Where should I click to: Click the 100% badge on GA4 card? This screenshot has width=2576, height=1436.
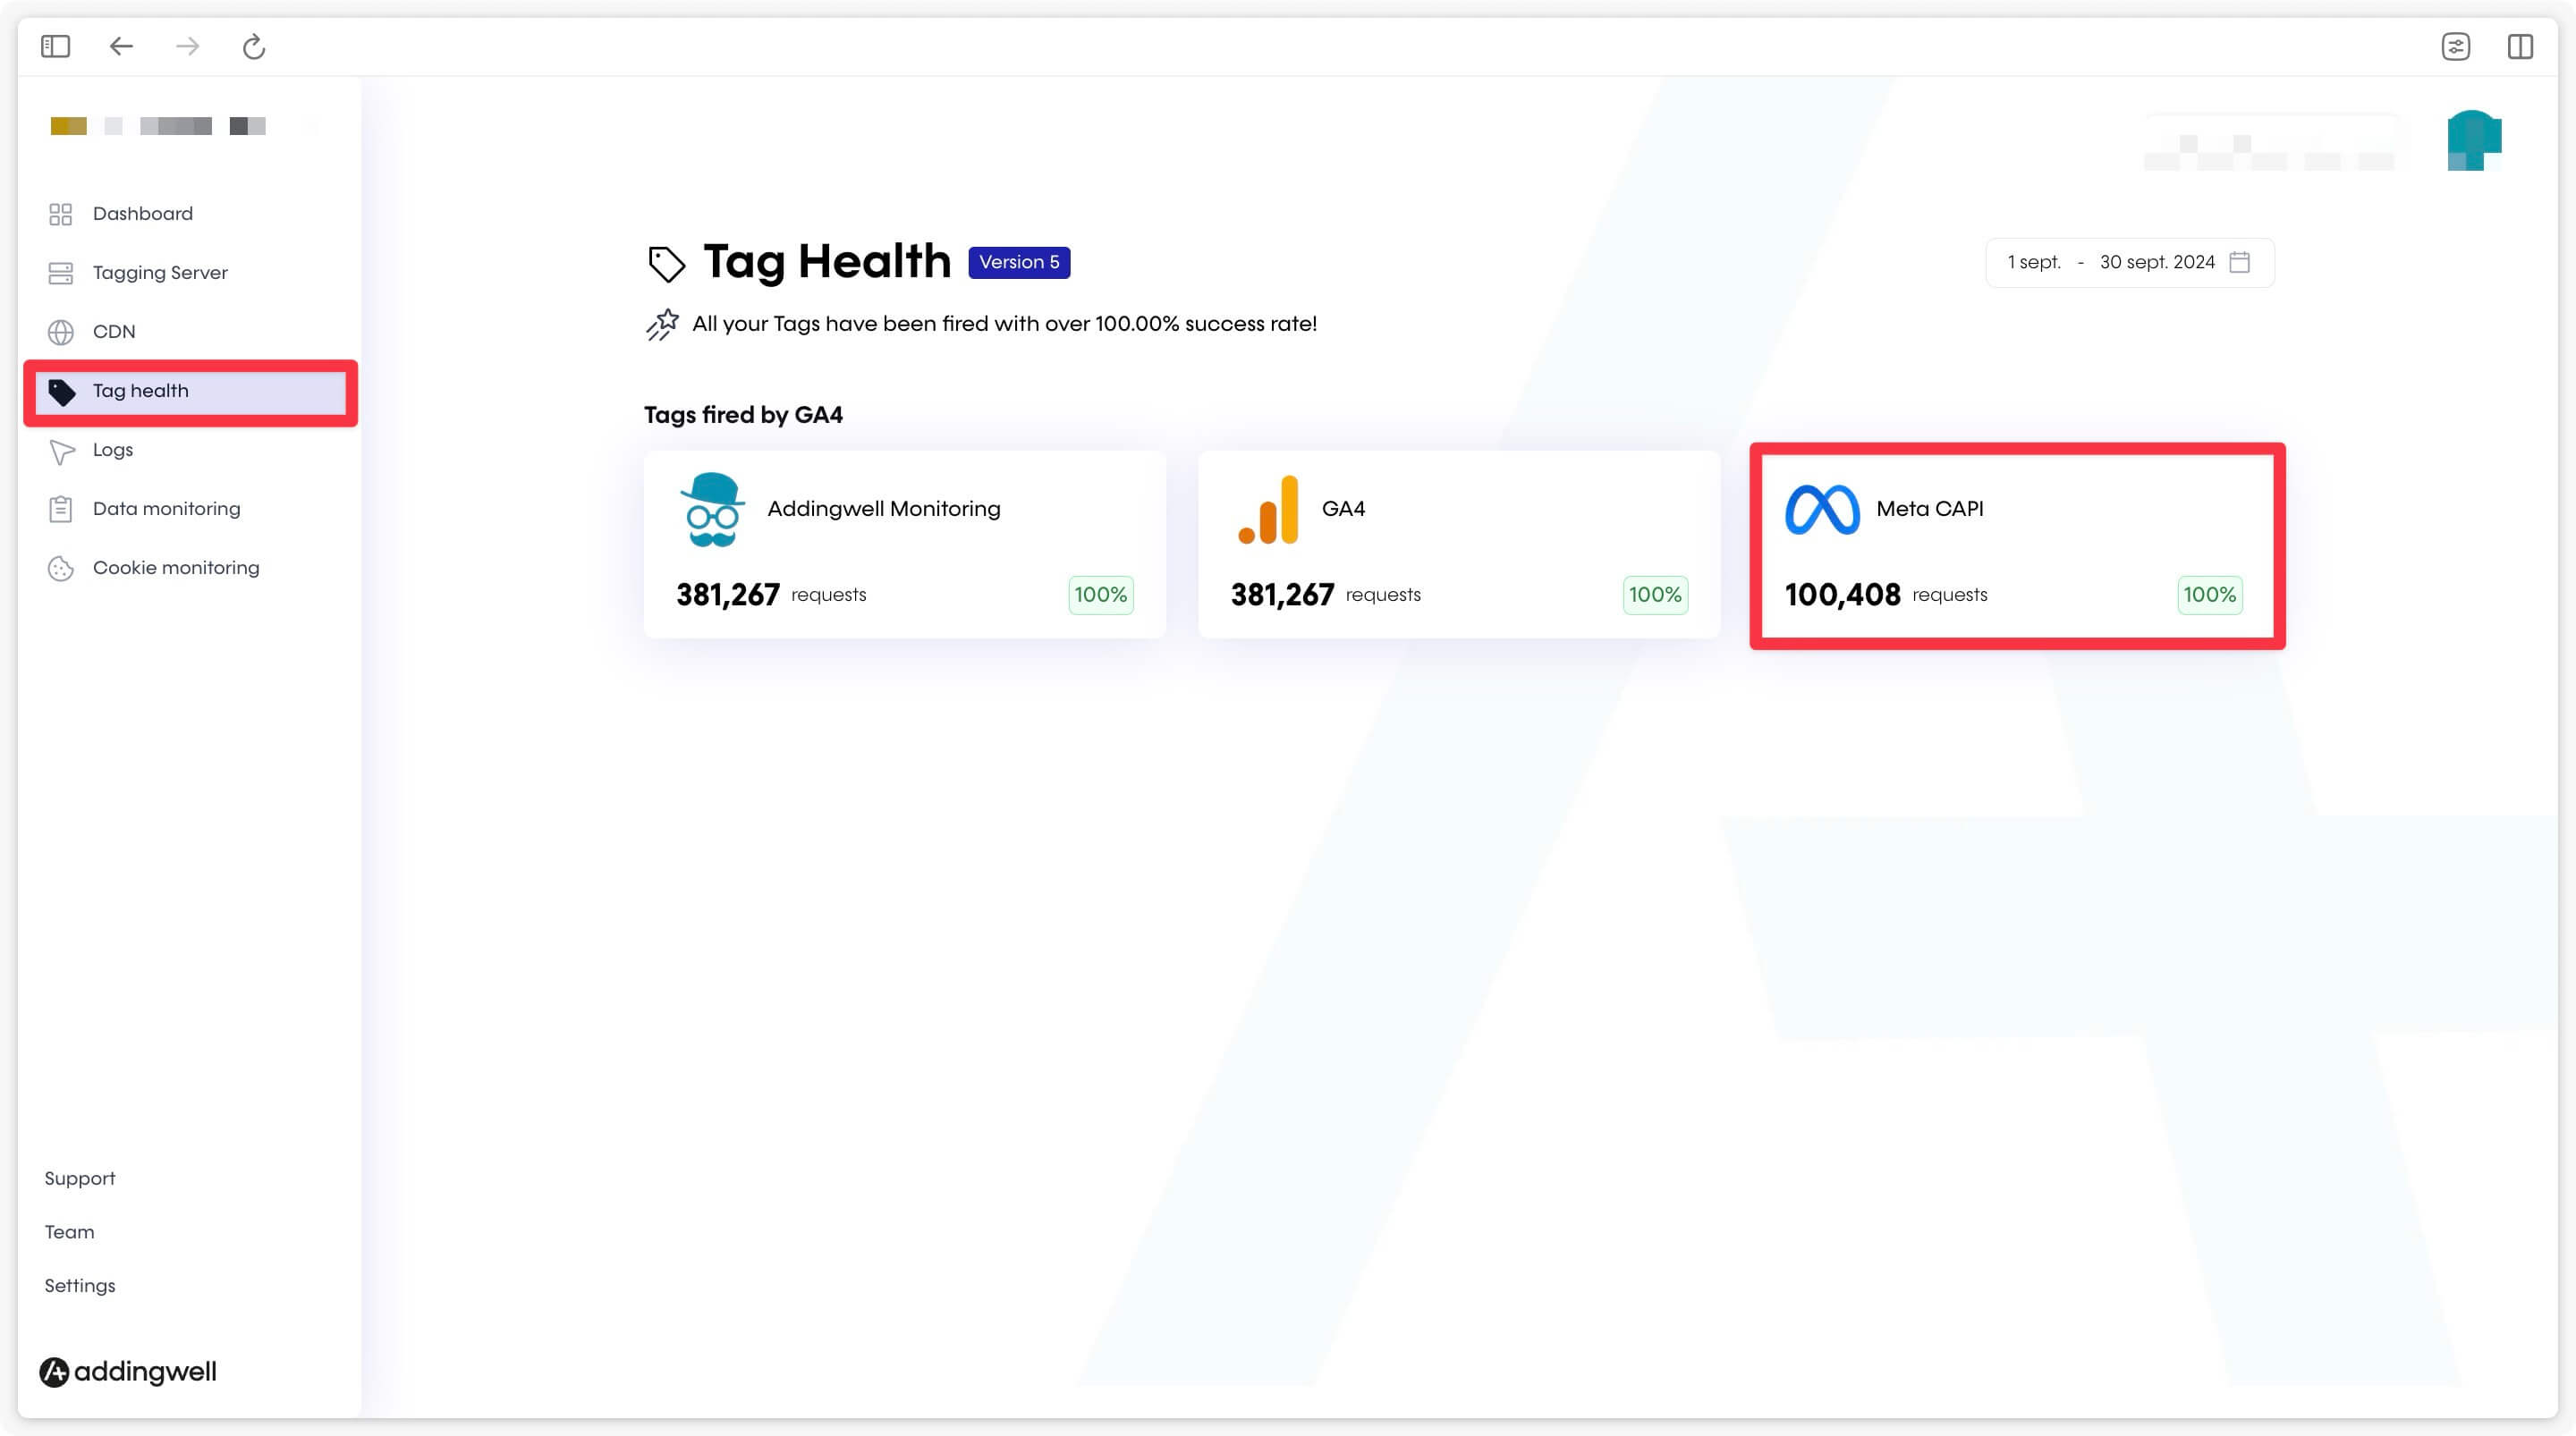(x=1655, y=595)
